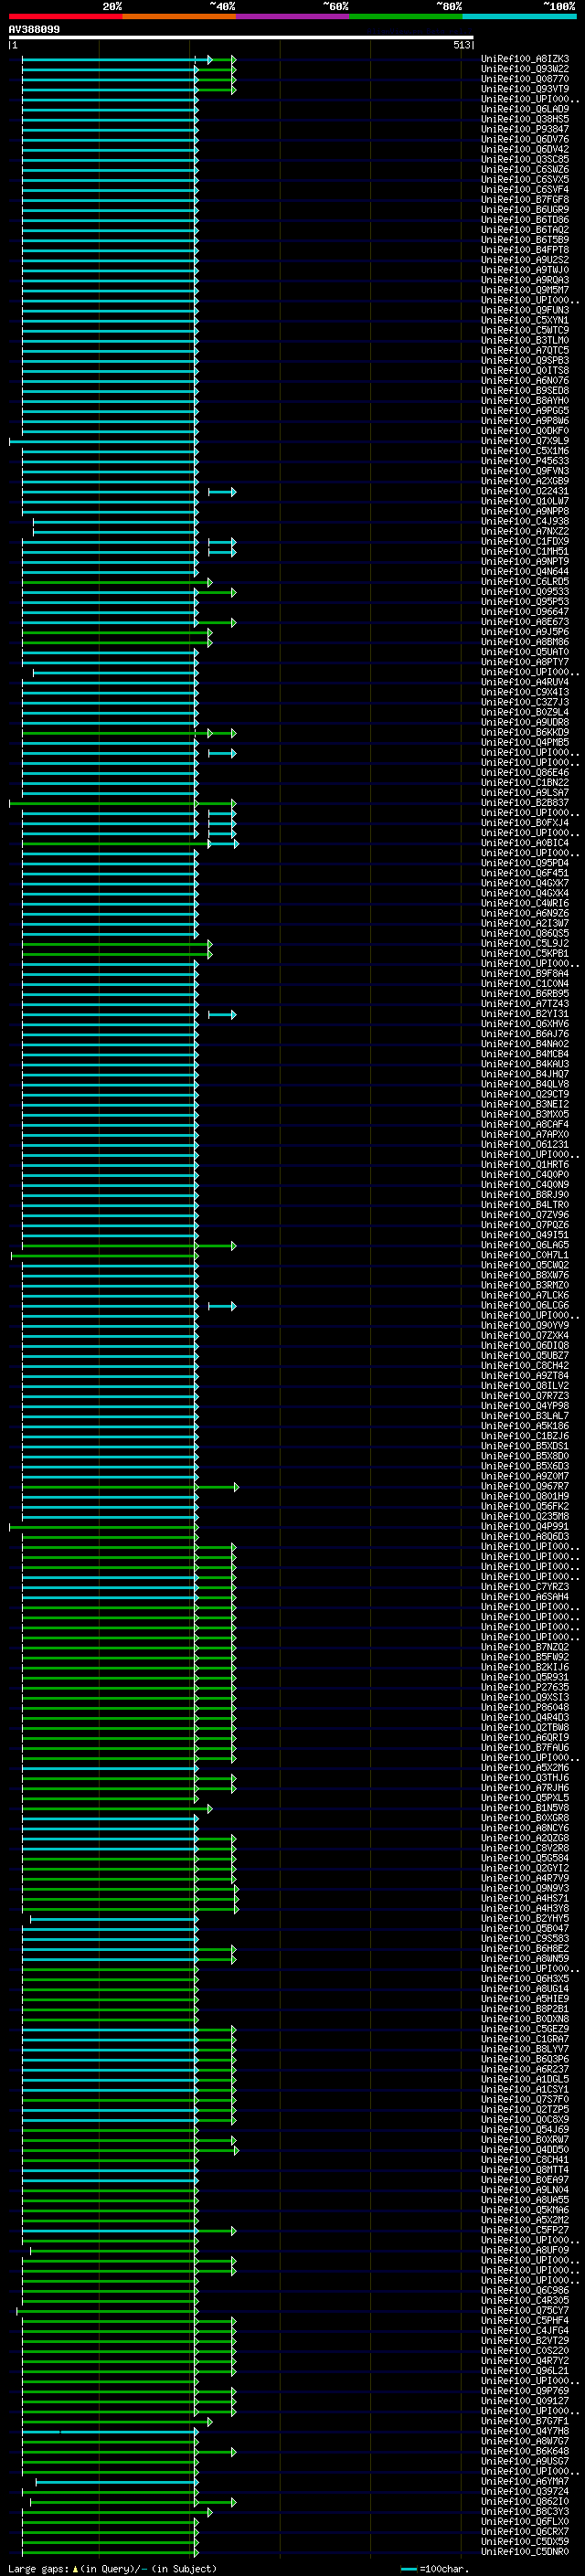Viewport: 585px width, 2576px height.
Task: Select hit label UniRef100_Q3SC85
Action: pyautogui.click(x=524, y=159)
